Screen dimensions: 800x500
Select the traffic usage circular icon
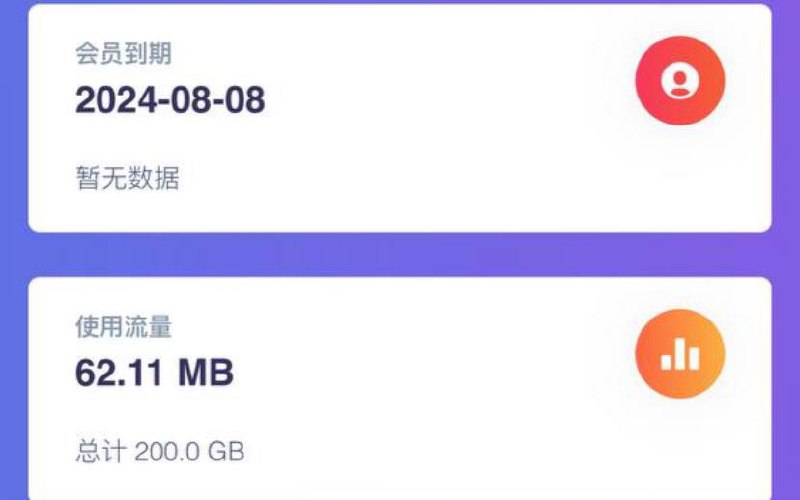point(680,354)
